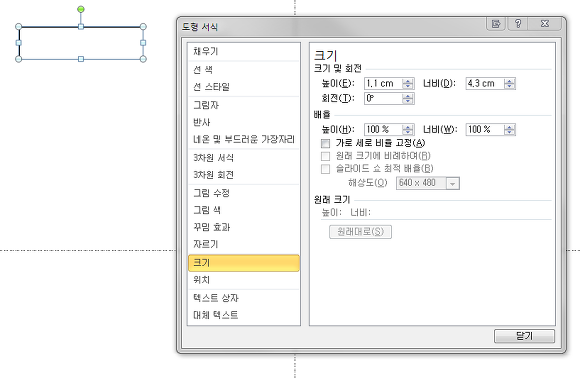This screenshot has width=580, height=378.
Task: Increase the 너비(W) scale percentage spinner
Action: [509, 127]
